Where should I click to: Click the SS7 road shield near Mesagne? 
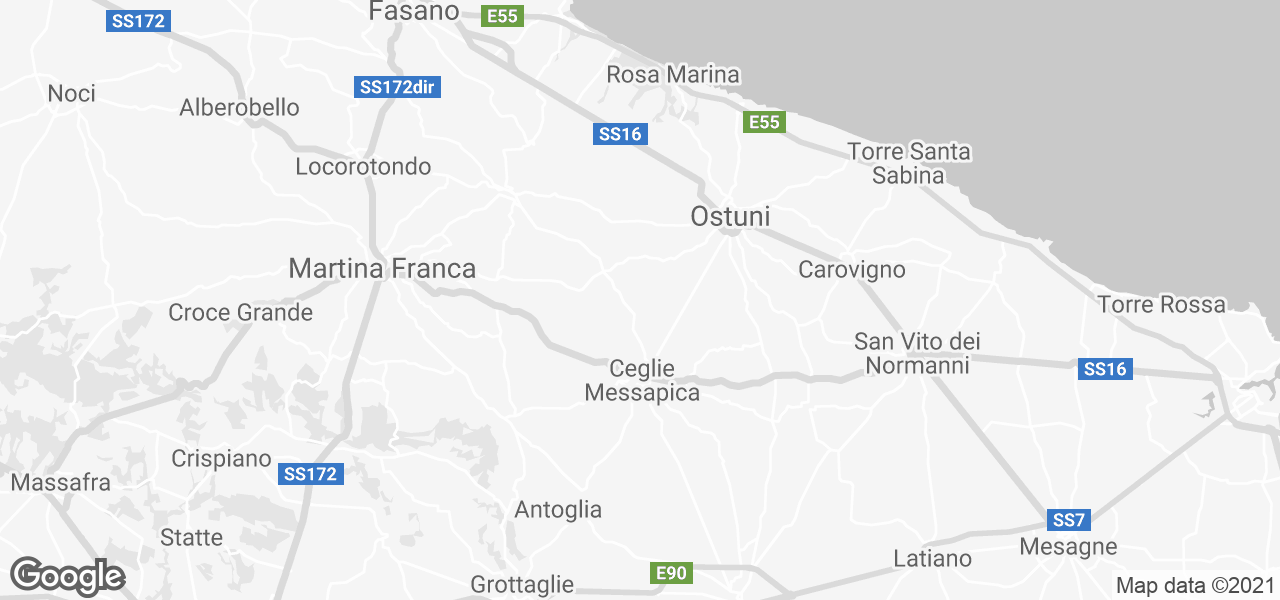(x=1069, y=520)
